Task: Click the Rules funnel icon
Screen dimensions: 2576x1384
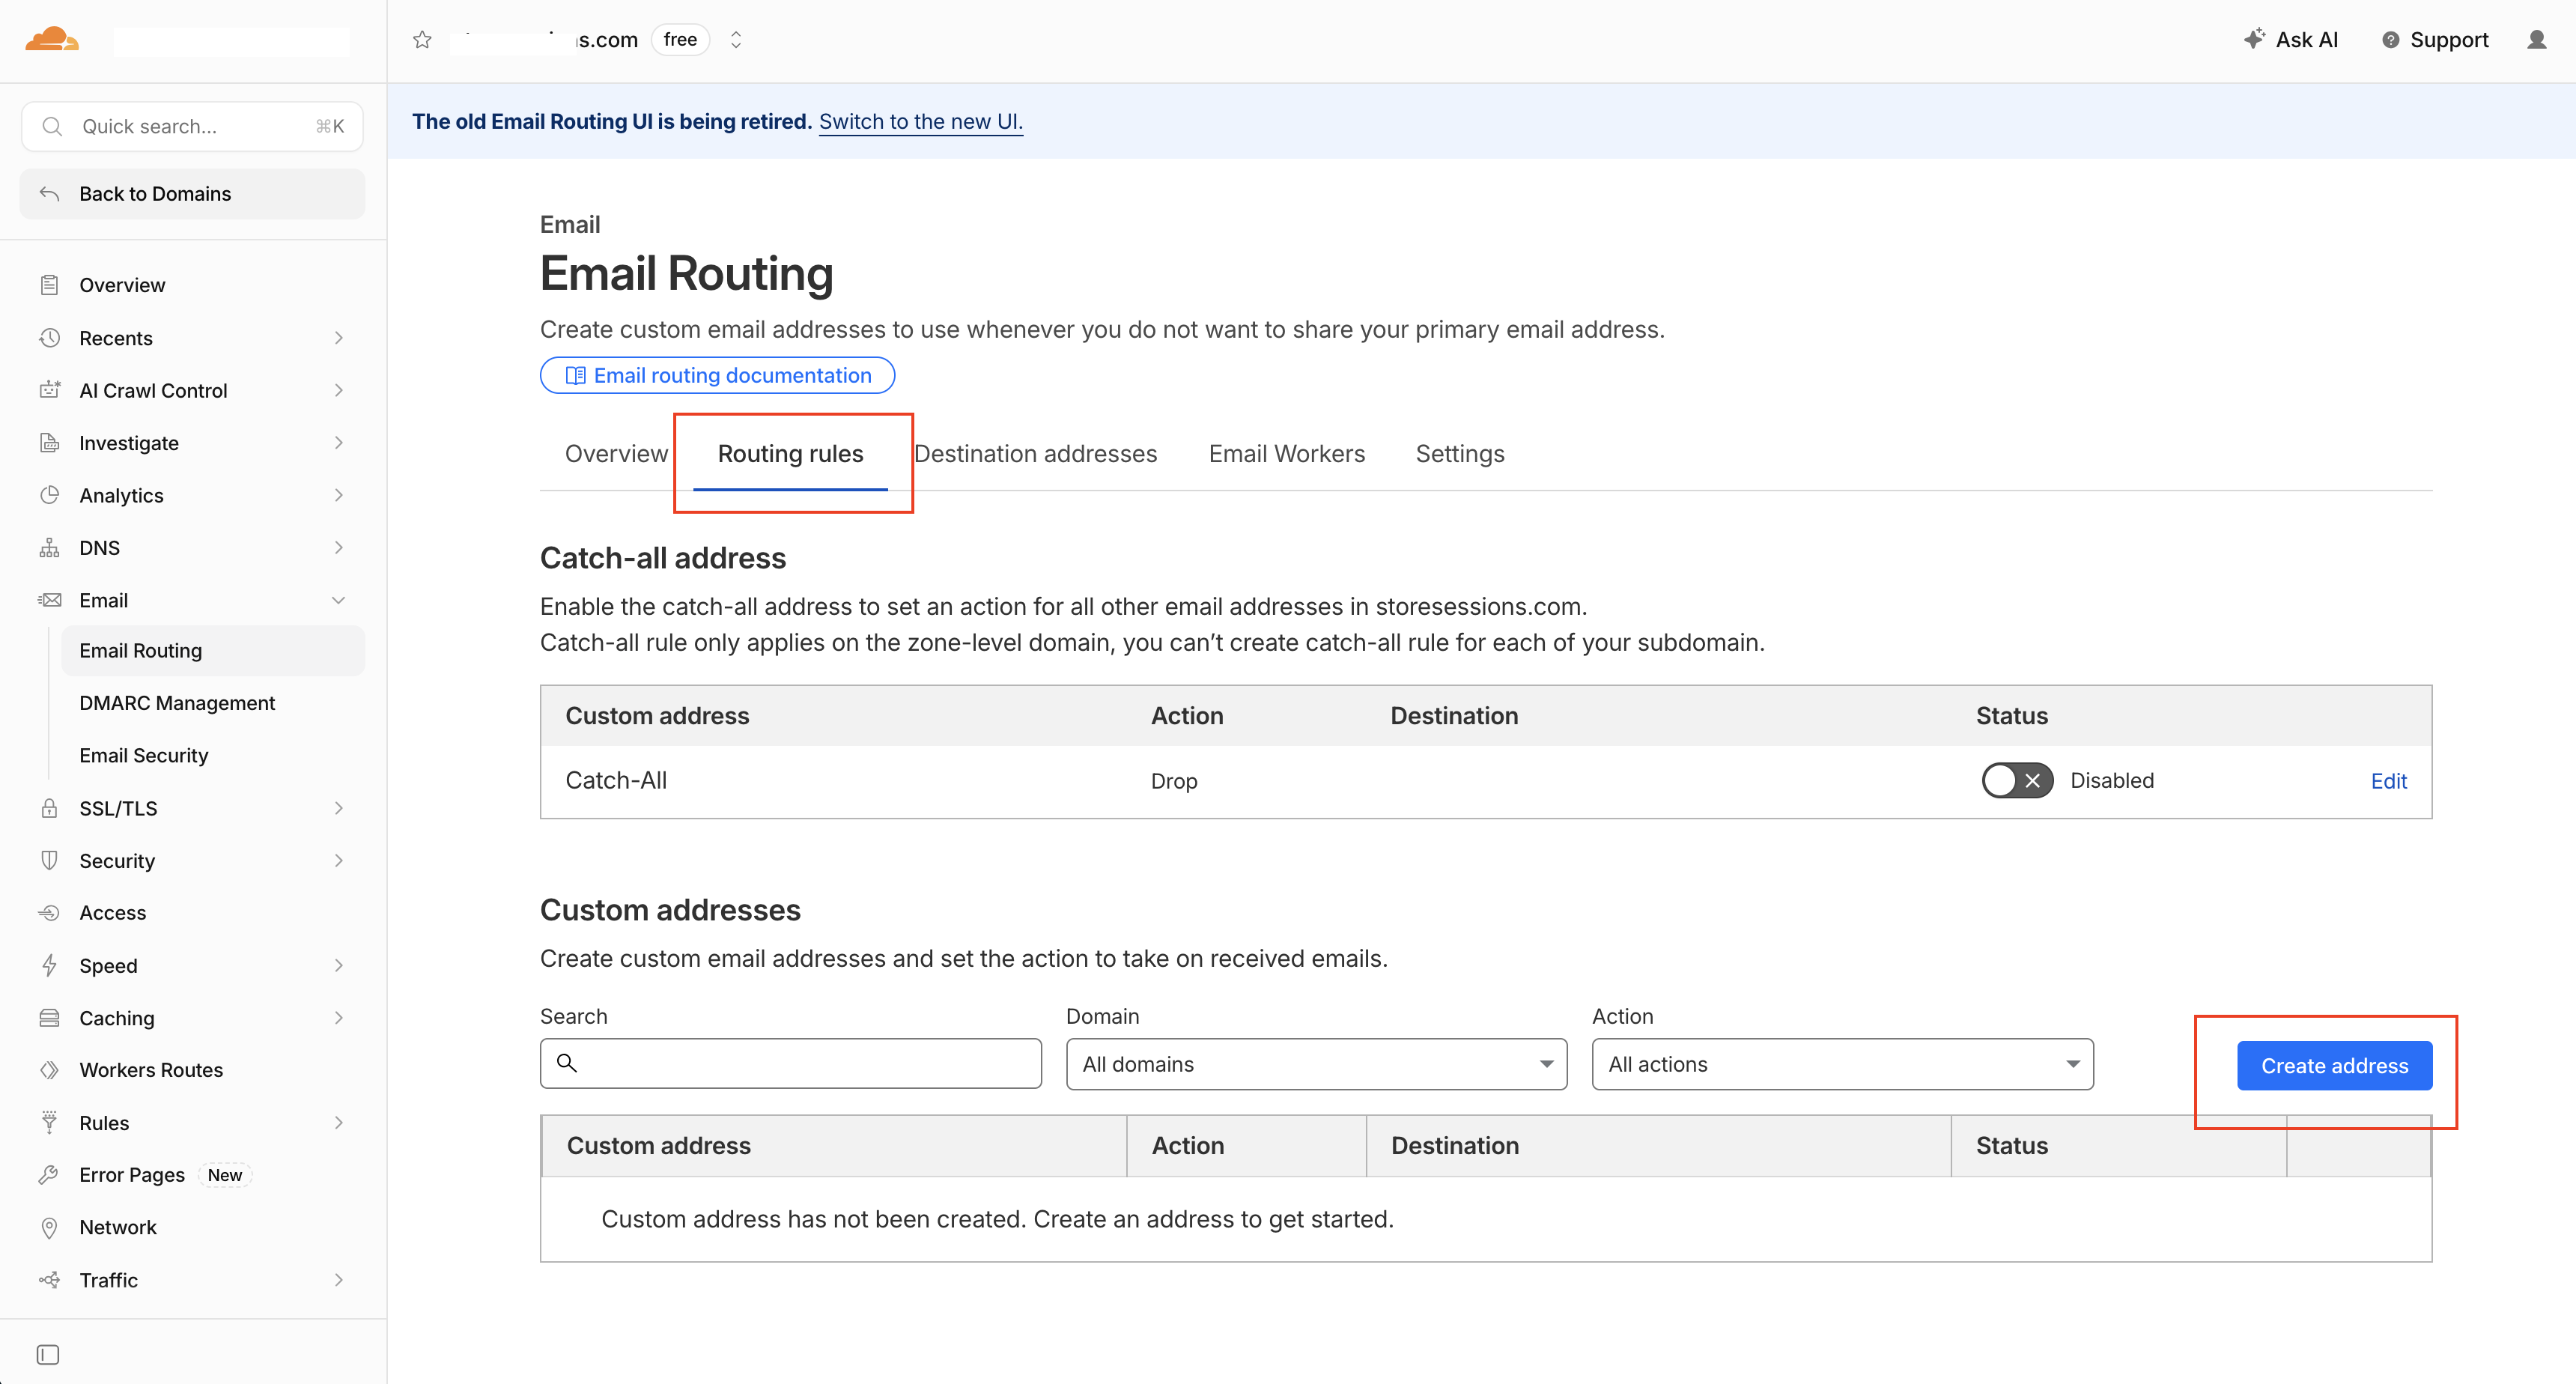Action: pyautogui.click(x=49, y=1123)
